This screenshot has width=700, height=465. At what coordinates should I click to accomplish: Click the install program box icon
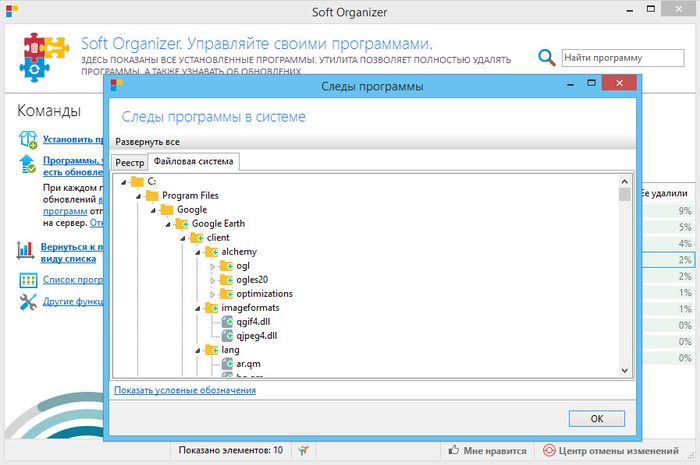tap(27, 140)
